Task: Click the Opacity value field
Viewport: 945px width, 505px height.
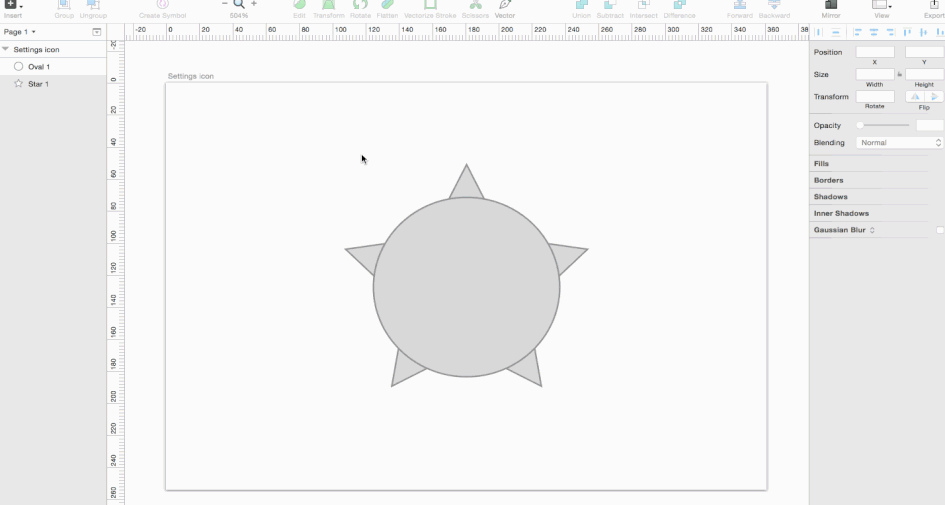Action: click(929, 125)
